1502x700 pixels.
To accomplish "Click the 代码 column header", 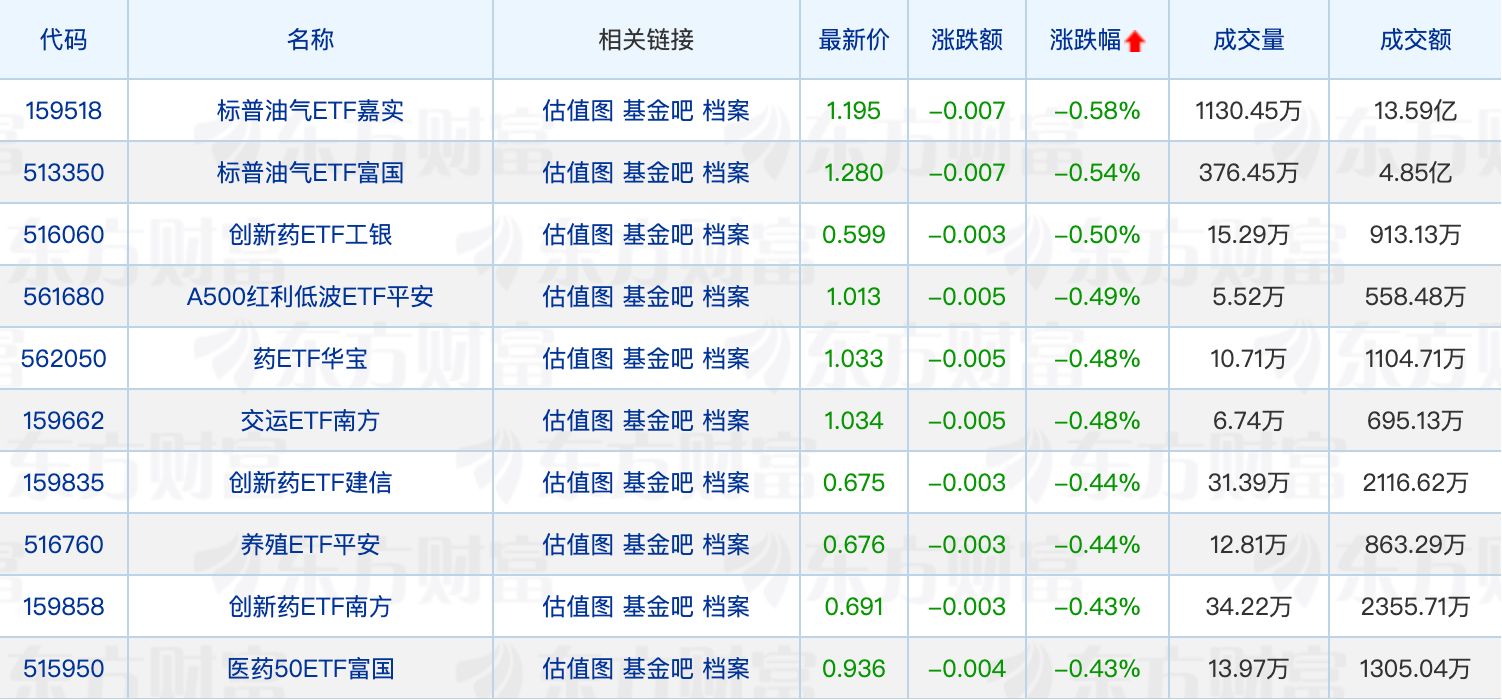I will tap(63, 40).
